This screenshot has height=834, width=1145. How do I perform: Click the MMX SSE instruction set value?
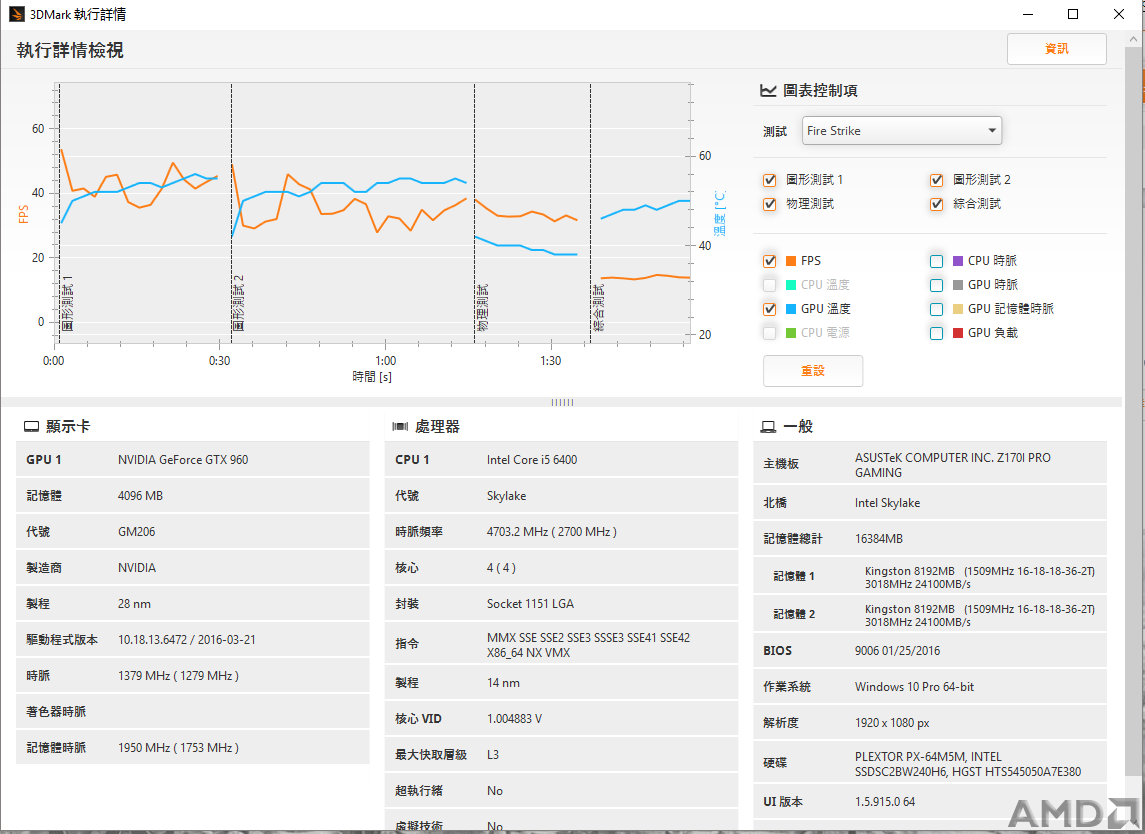pyautogui.click(x=589, y=645)
